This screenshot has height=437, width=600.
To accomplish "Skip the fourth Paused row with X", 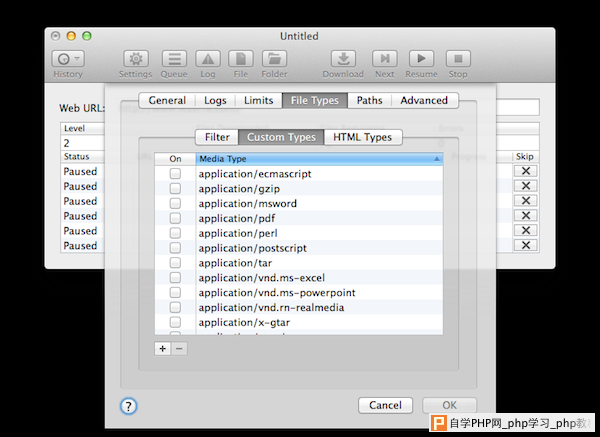I will pyautogui.click(x=525, y=215).
